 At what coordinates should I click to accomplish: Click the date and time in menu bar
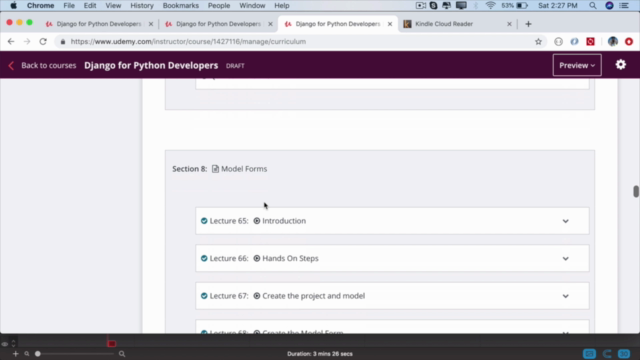point(558,6)
